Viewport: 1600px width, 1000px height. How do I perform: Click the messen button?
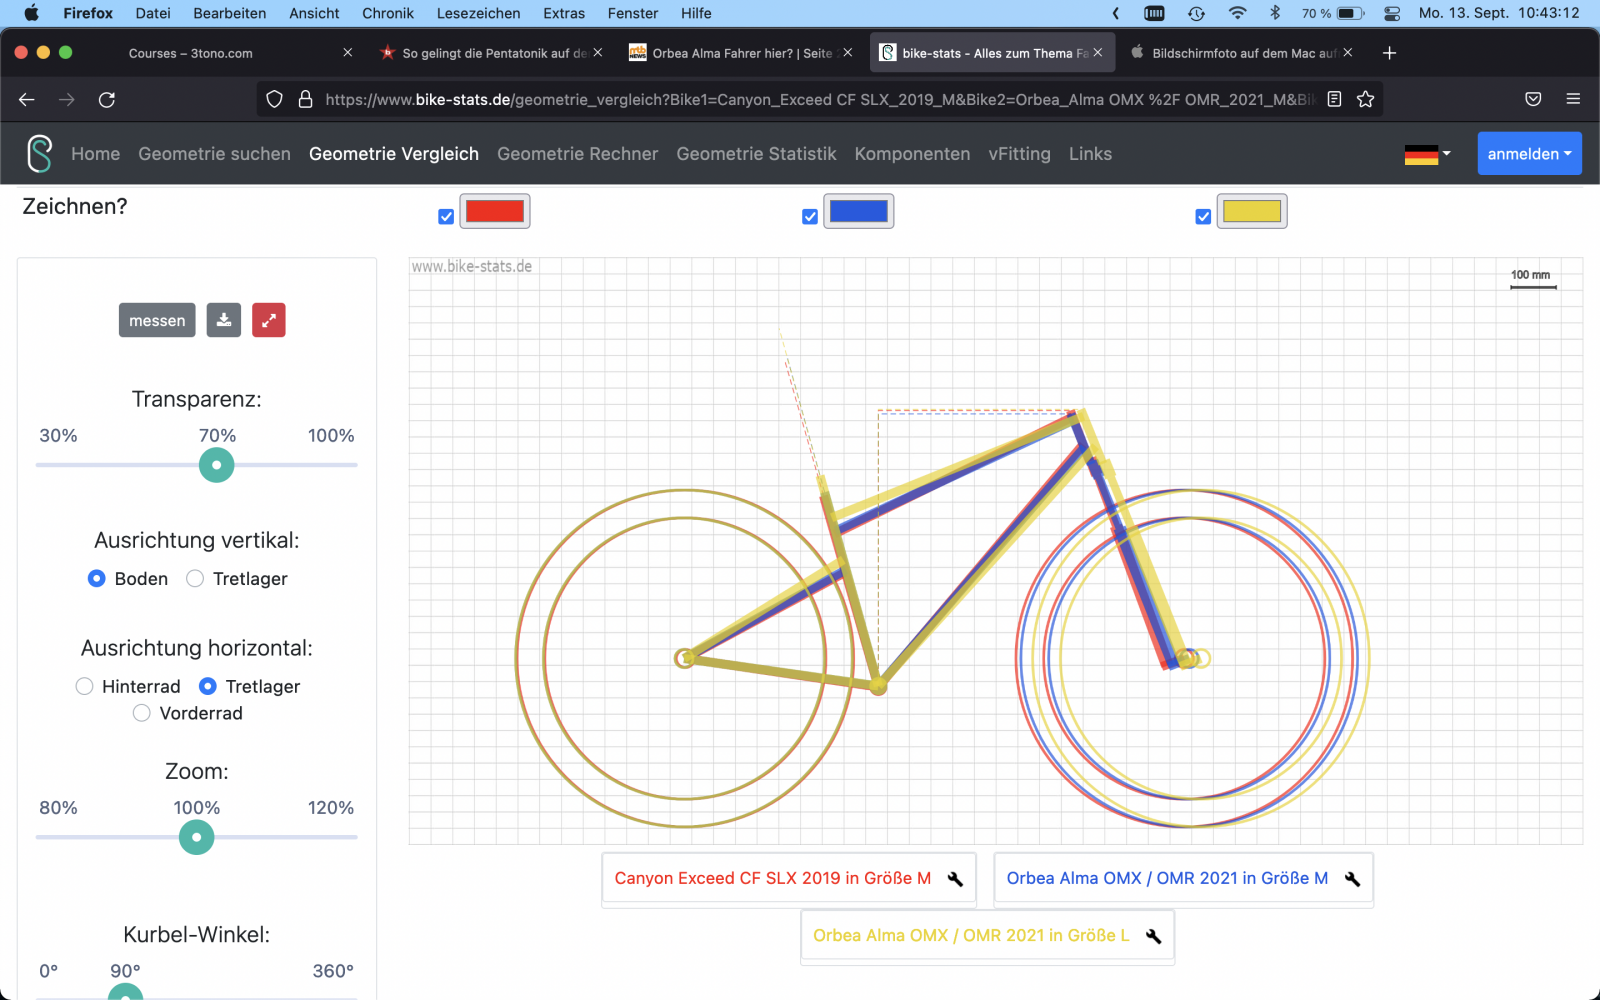(x=157, y=320)
